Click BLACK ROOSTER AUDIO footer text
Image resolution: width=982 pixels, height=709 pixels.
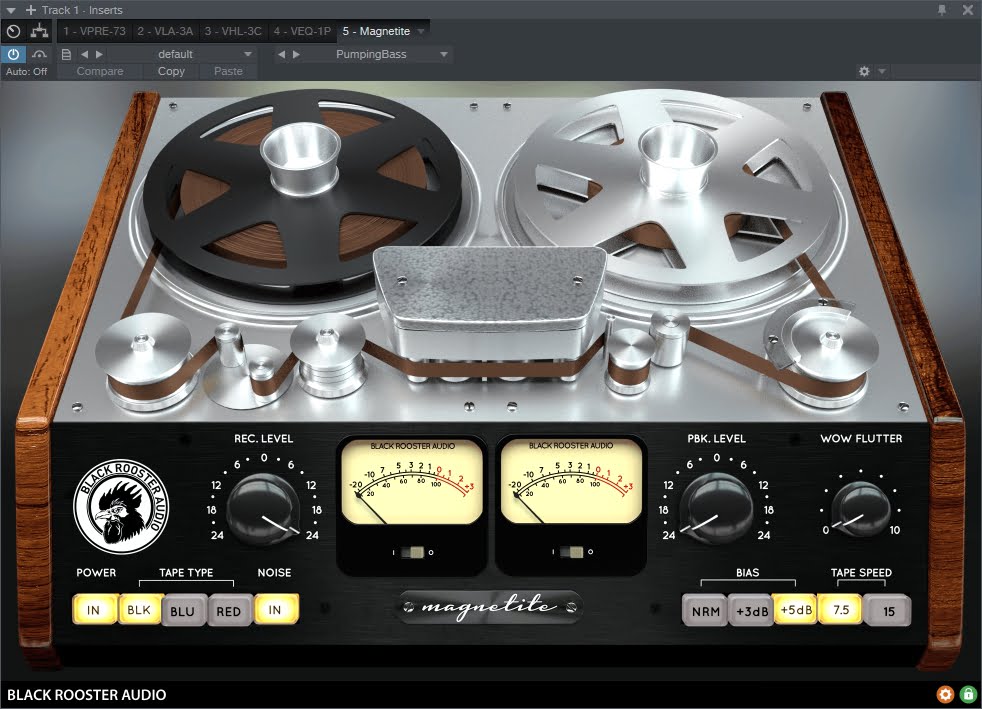[x=86, y=695]
